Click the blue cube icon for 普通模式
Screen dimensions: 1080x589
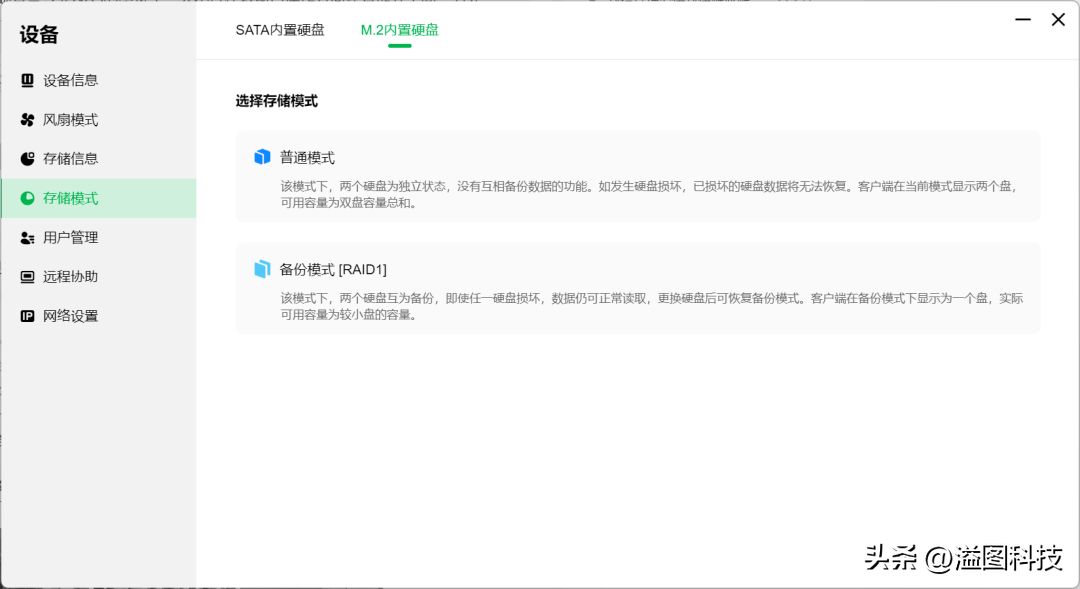coord(262,157)
